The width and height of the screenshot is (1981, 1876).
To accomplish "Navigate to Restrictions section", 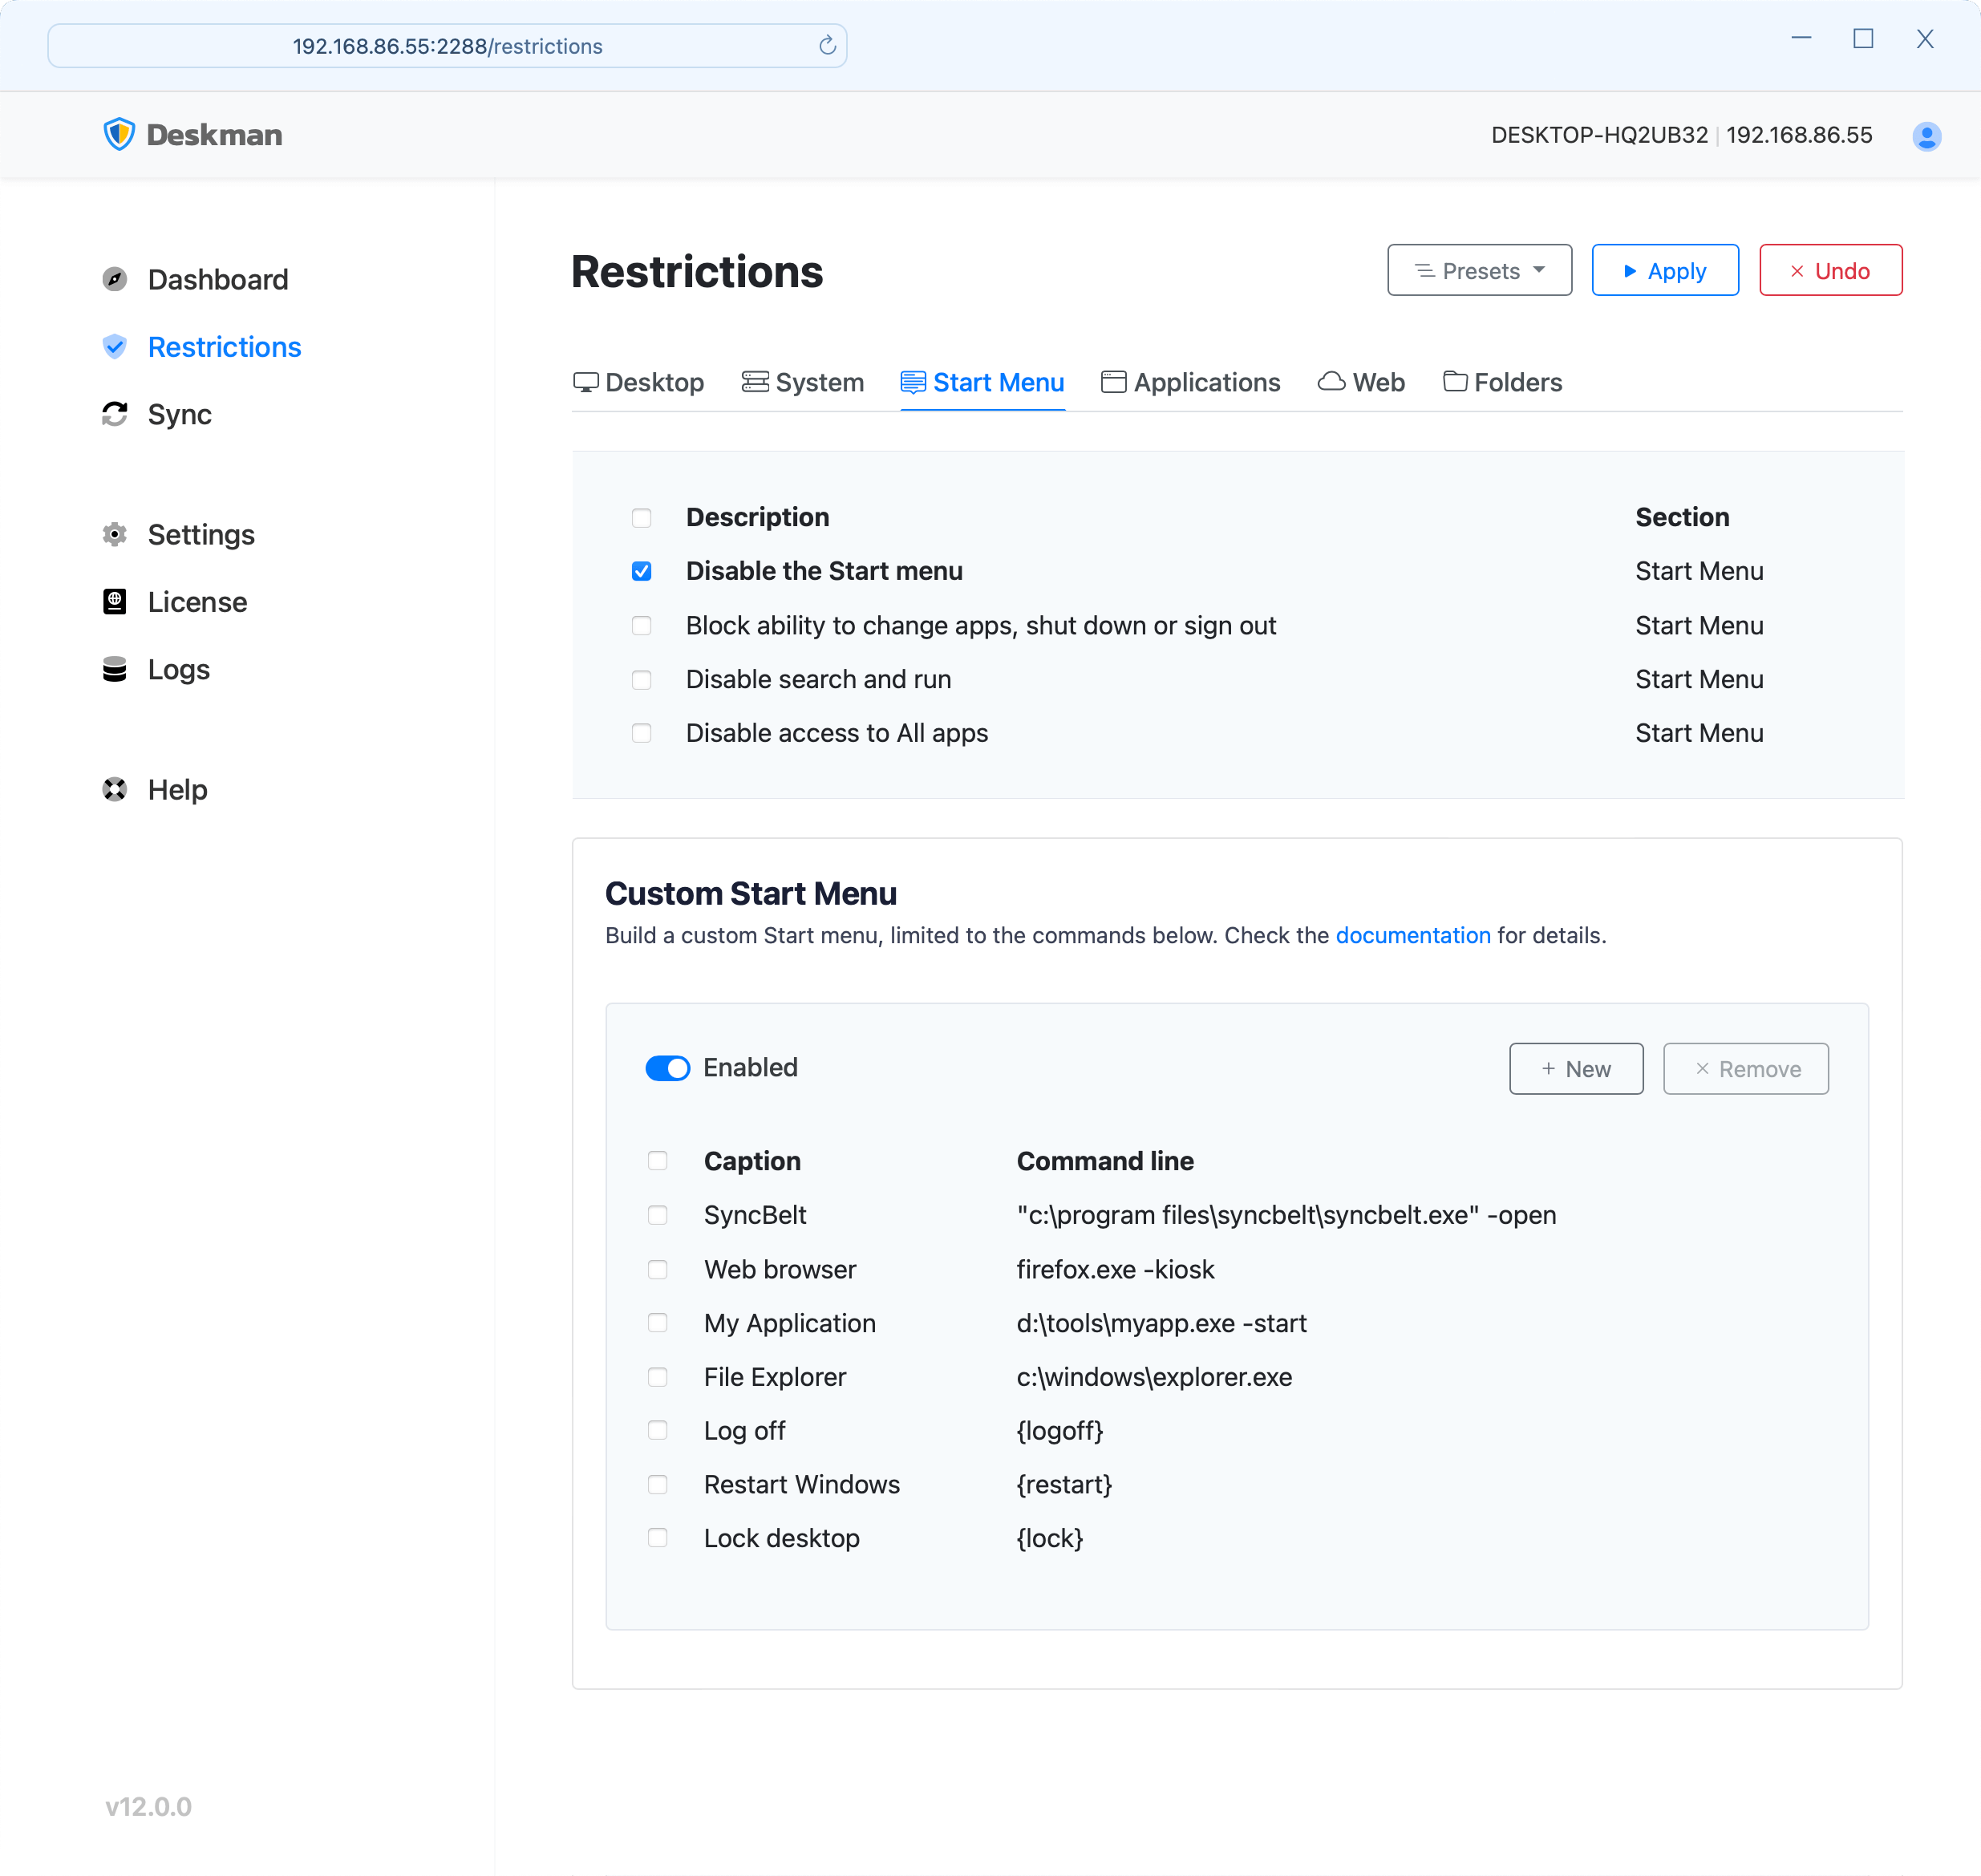I will (224, 346).
